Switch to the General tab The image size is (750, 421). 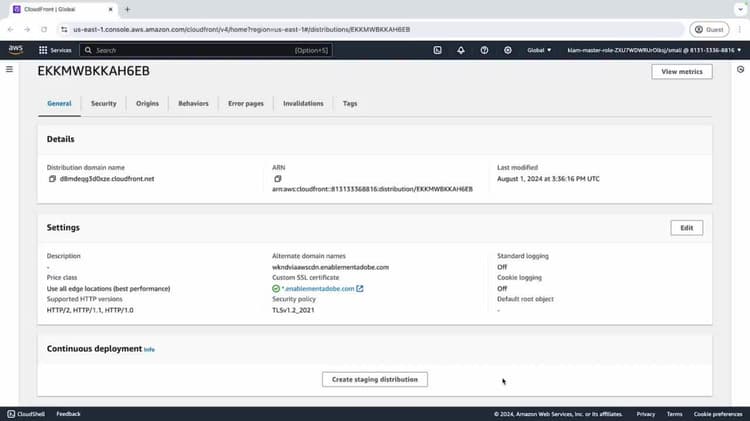[x=59, y=103]
